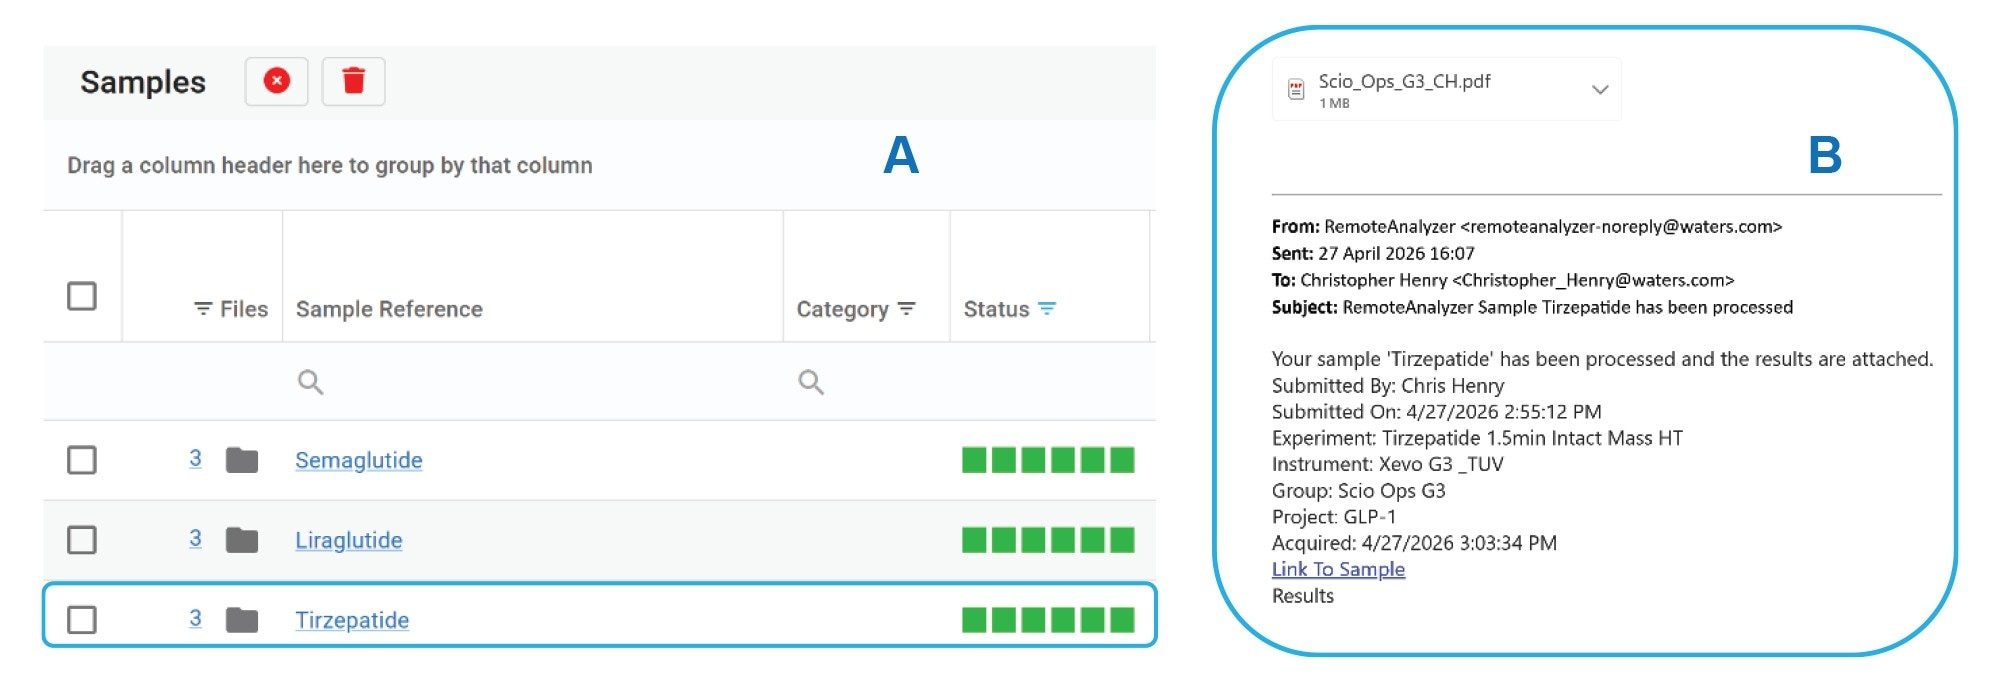The width and height of the screenshot is (2000, 691).
Task: Click the Link To Sample hyperlink
Action: (x=1338, y=569)
